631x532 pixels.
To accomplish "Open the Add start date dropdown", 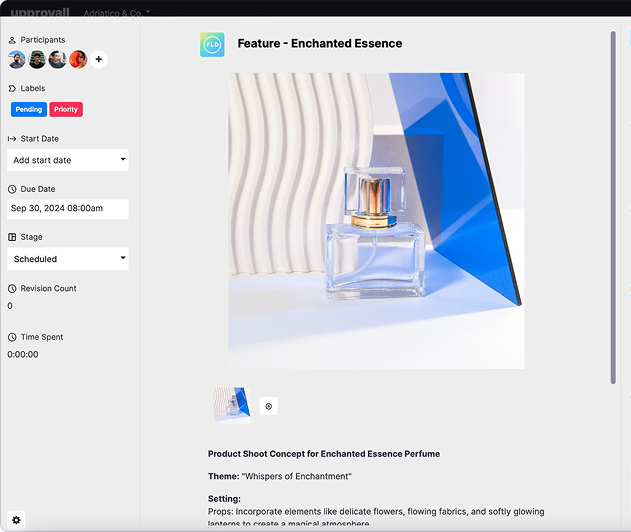I will pyautogui.click(x=68, y=160).
